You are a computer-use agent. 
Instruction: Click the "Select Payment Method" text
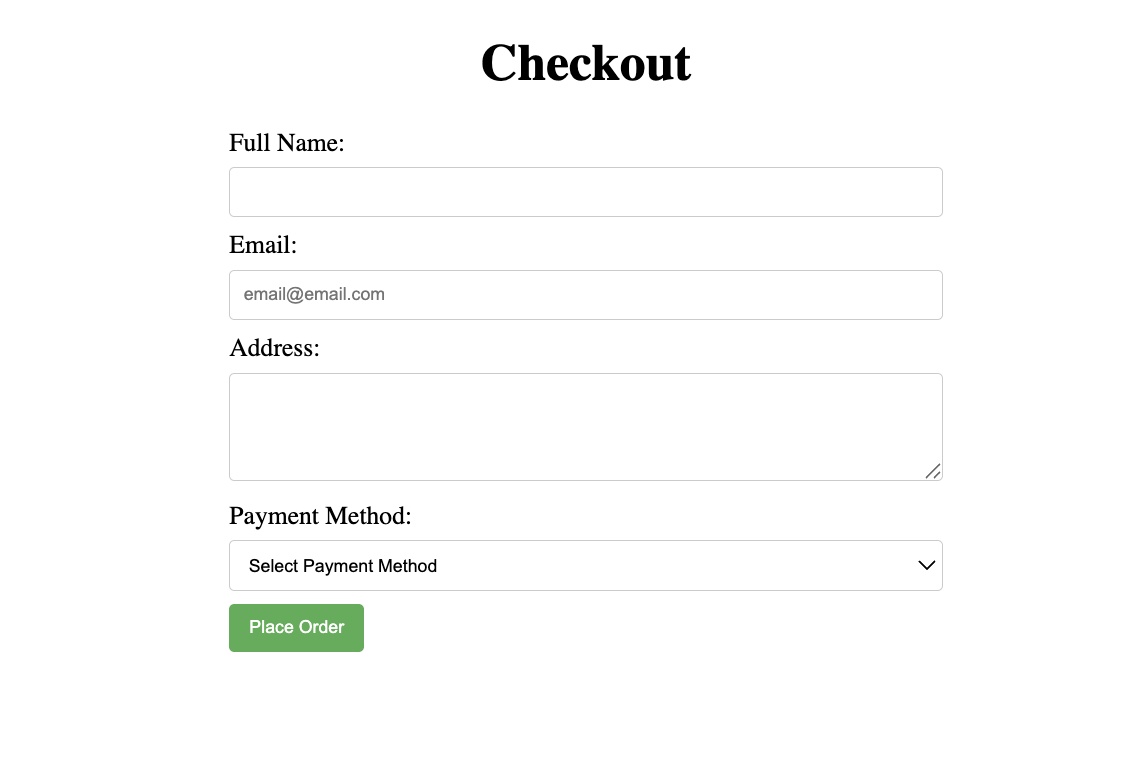pos(343,566)
